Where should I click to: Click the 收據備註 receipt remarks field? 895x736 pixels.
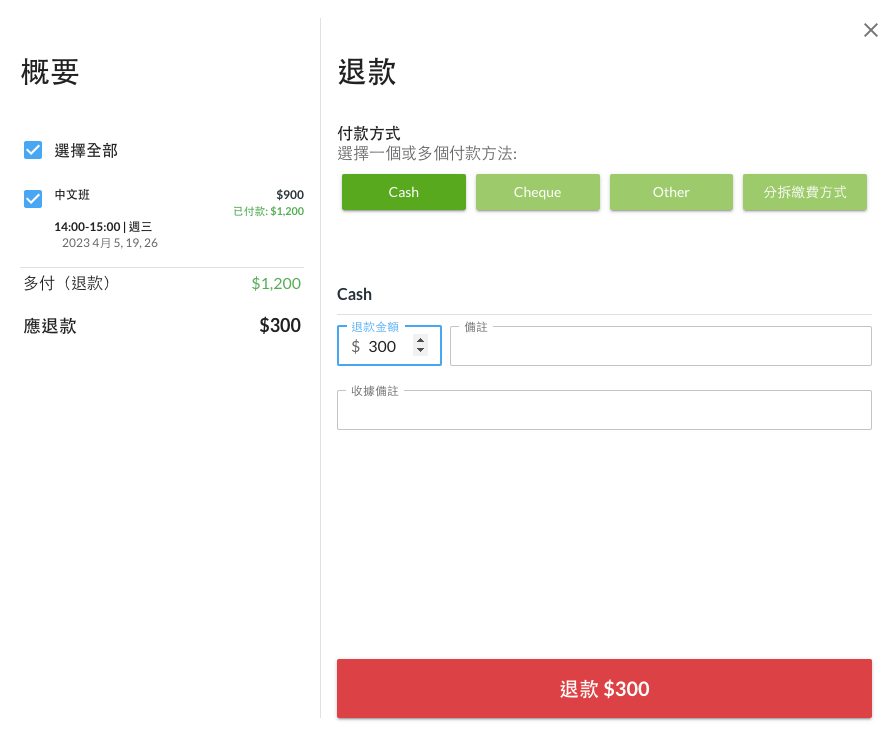point(604,411)
